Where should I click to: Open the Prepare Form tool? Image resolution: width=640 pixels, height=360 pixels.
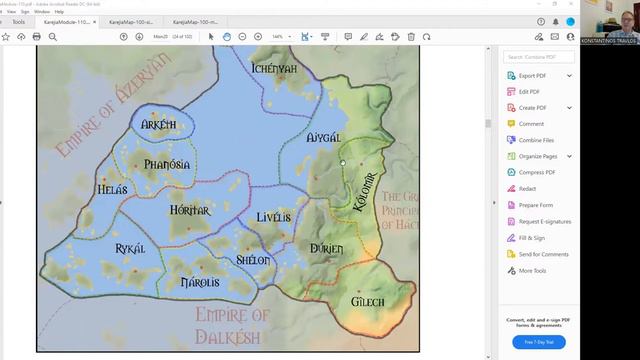pos(536,205)
